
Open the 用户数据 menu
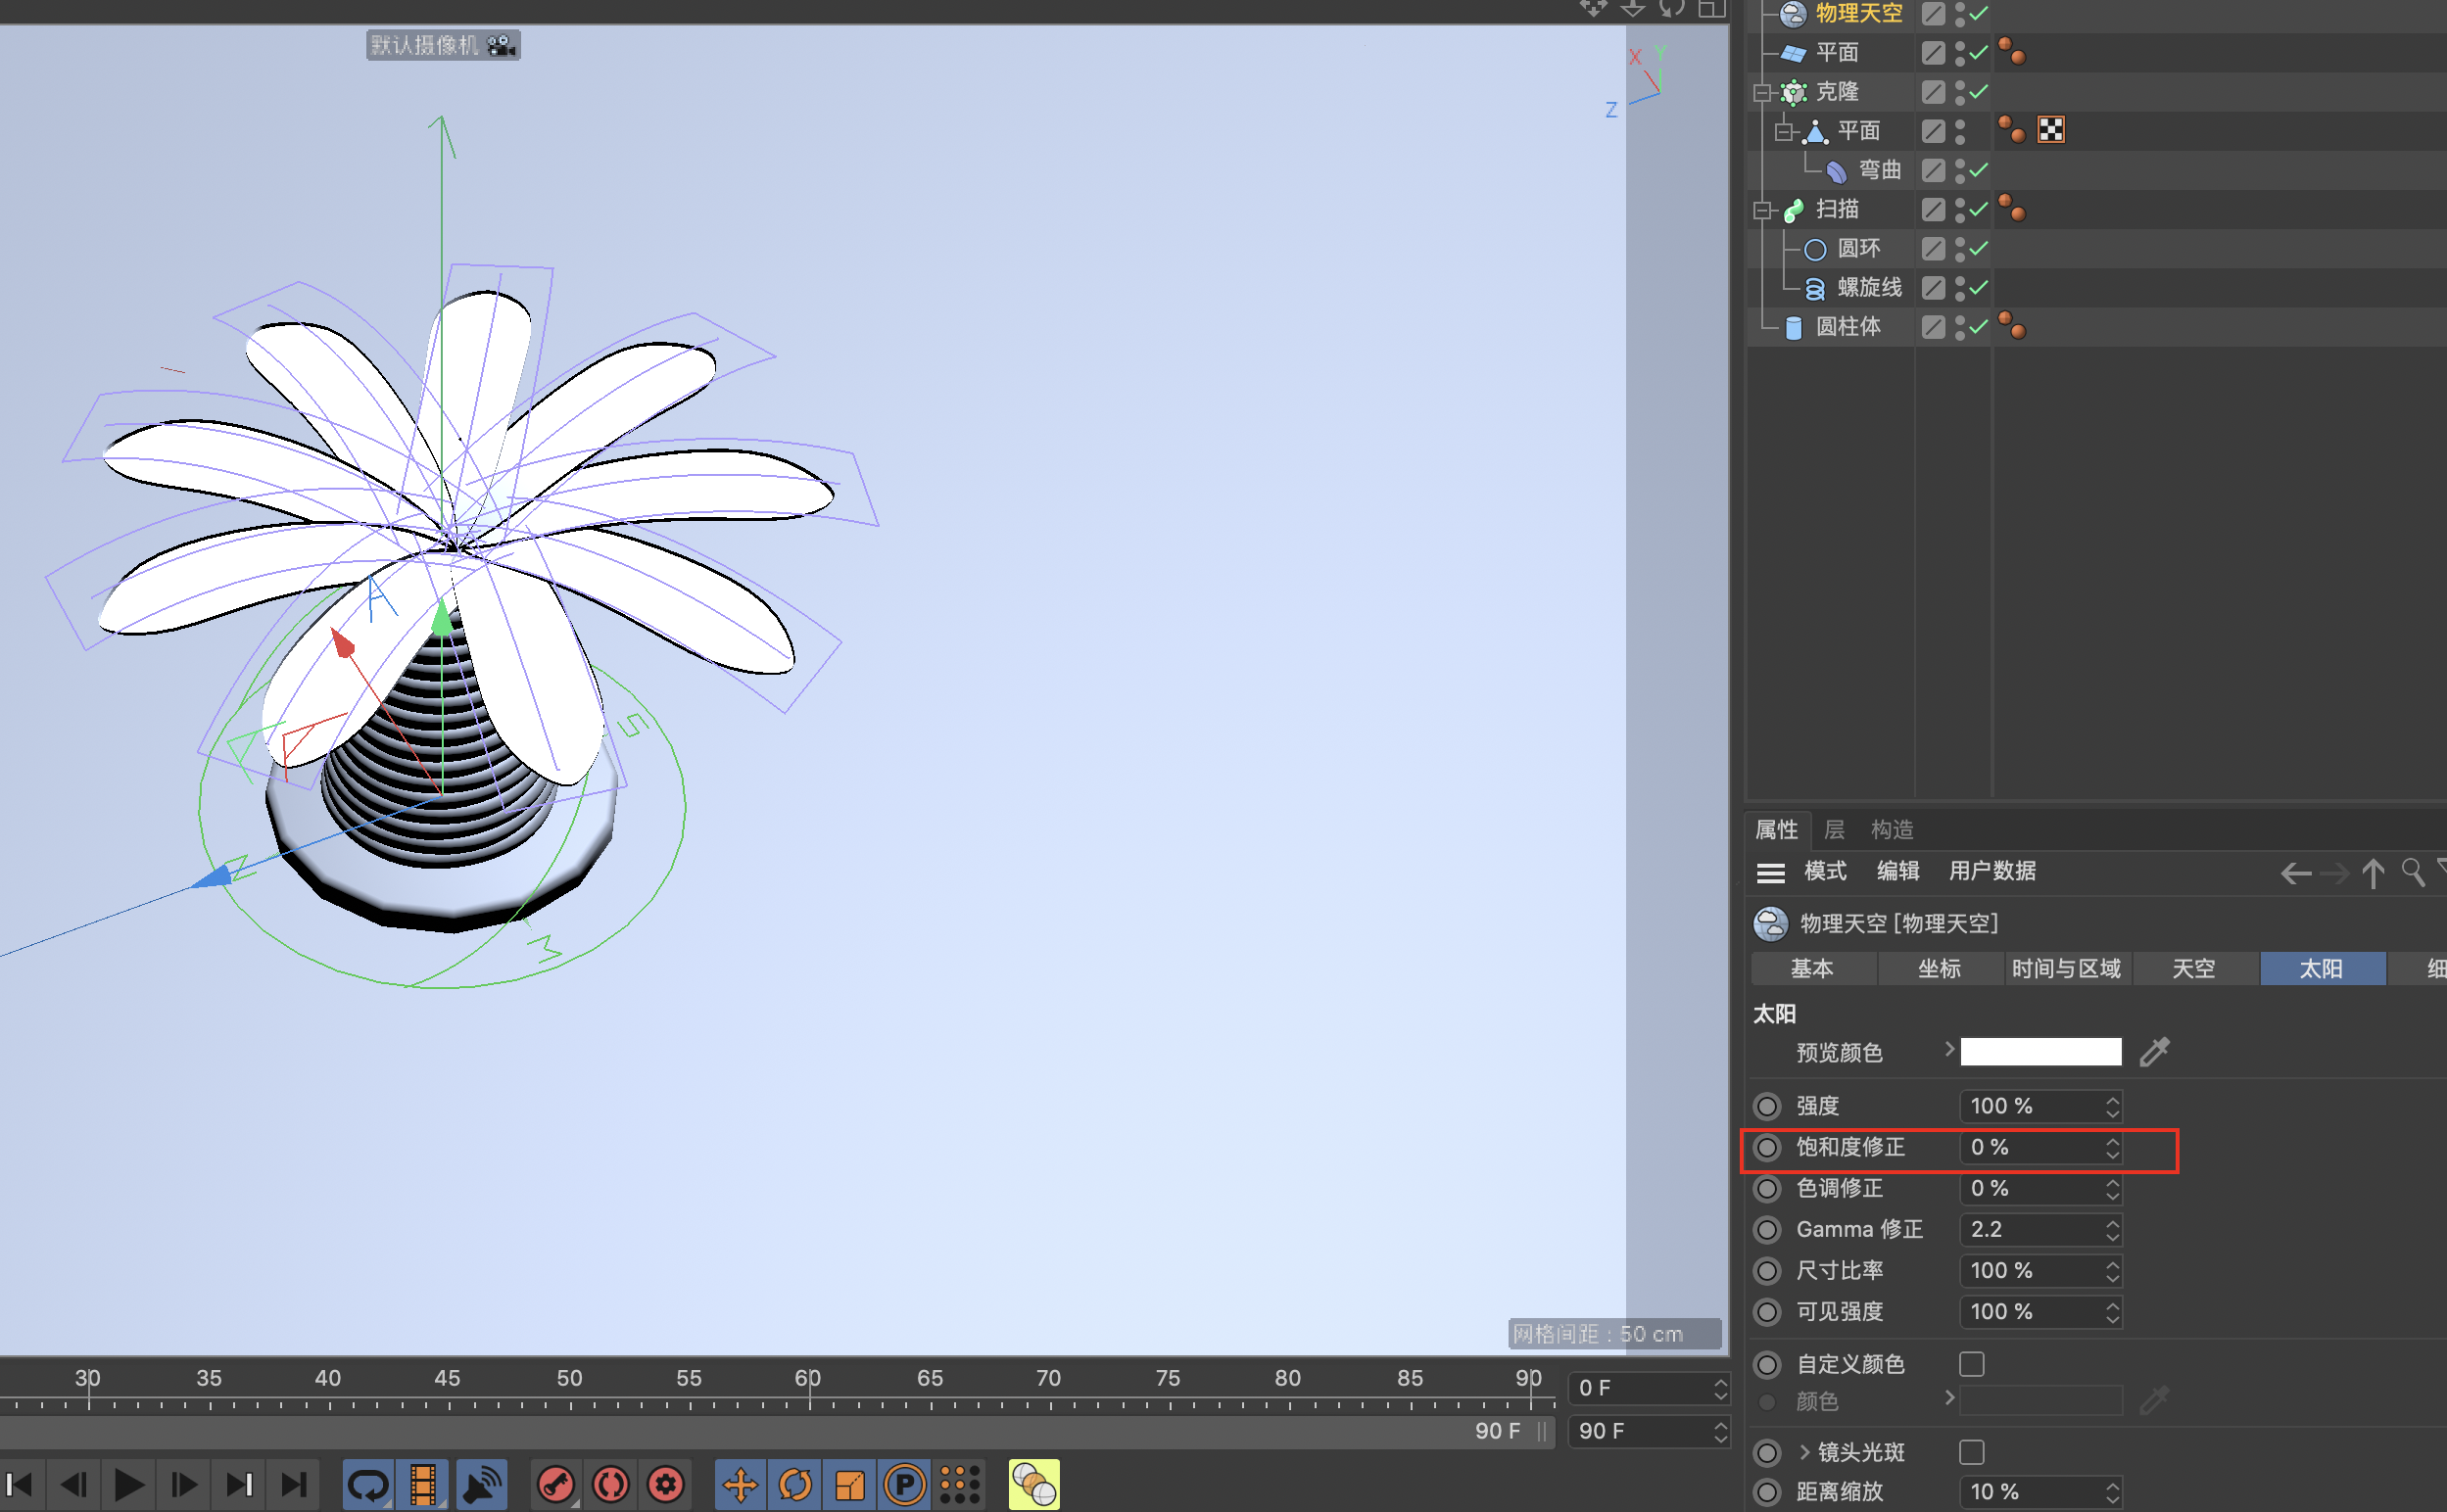coord(1992,871)
